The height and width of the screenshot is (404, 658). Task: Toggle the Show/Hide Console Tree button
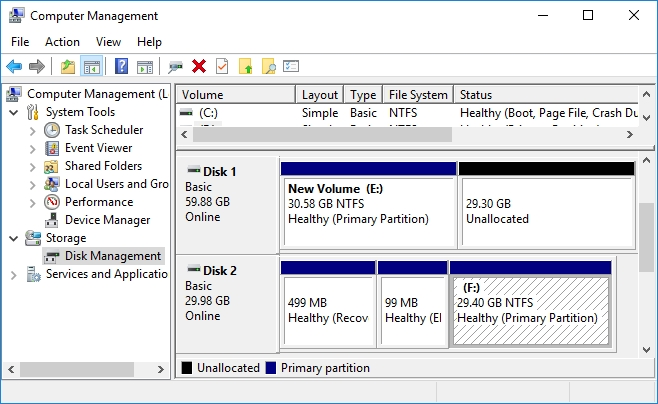click(91, 66)
